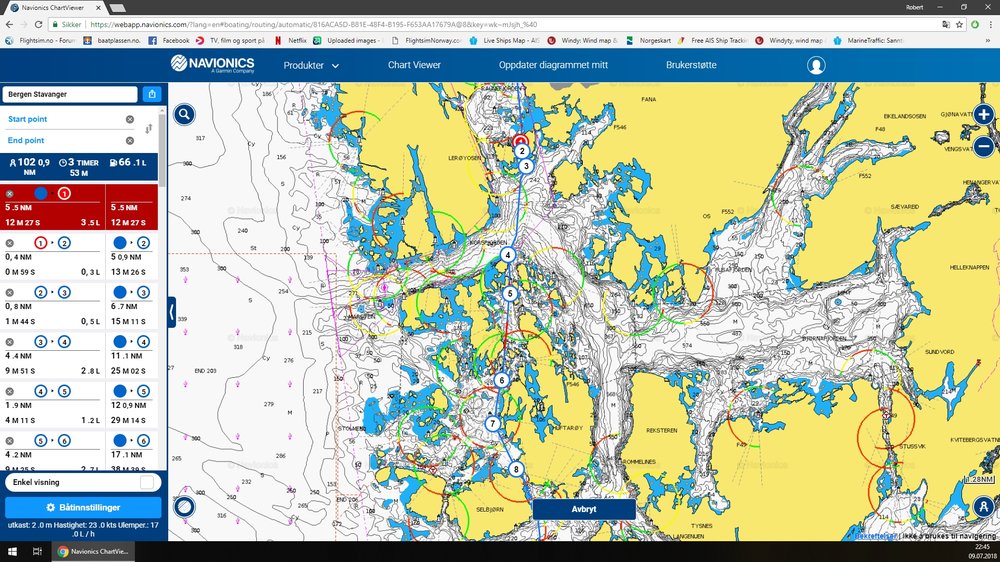Image resolution: width=1000 pixels, height=562 pixels.
Task: Open Norgeskart bookmark
Action: point(649,40)
